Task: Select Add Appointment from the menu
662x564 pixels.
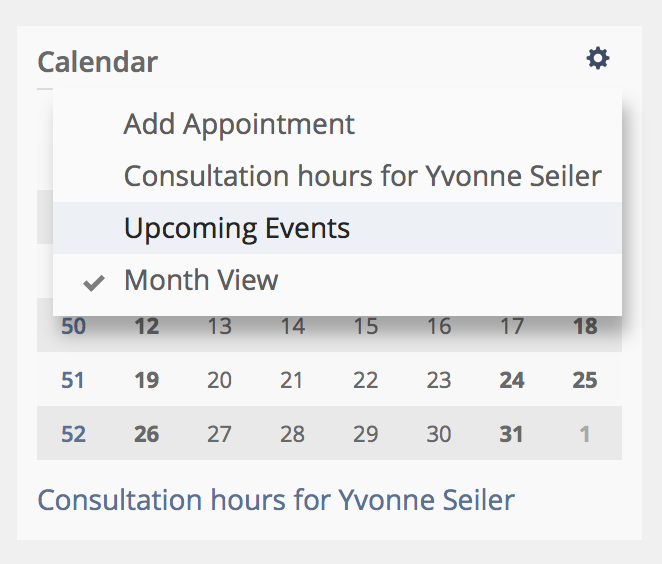Action: point(239,125)
